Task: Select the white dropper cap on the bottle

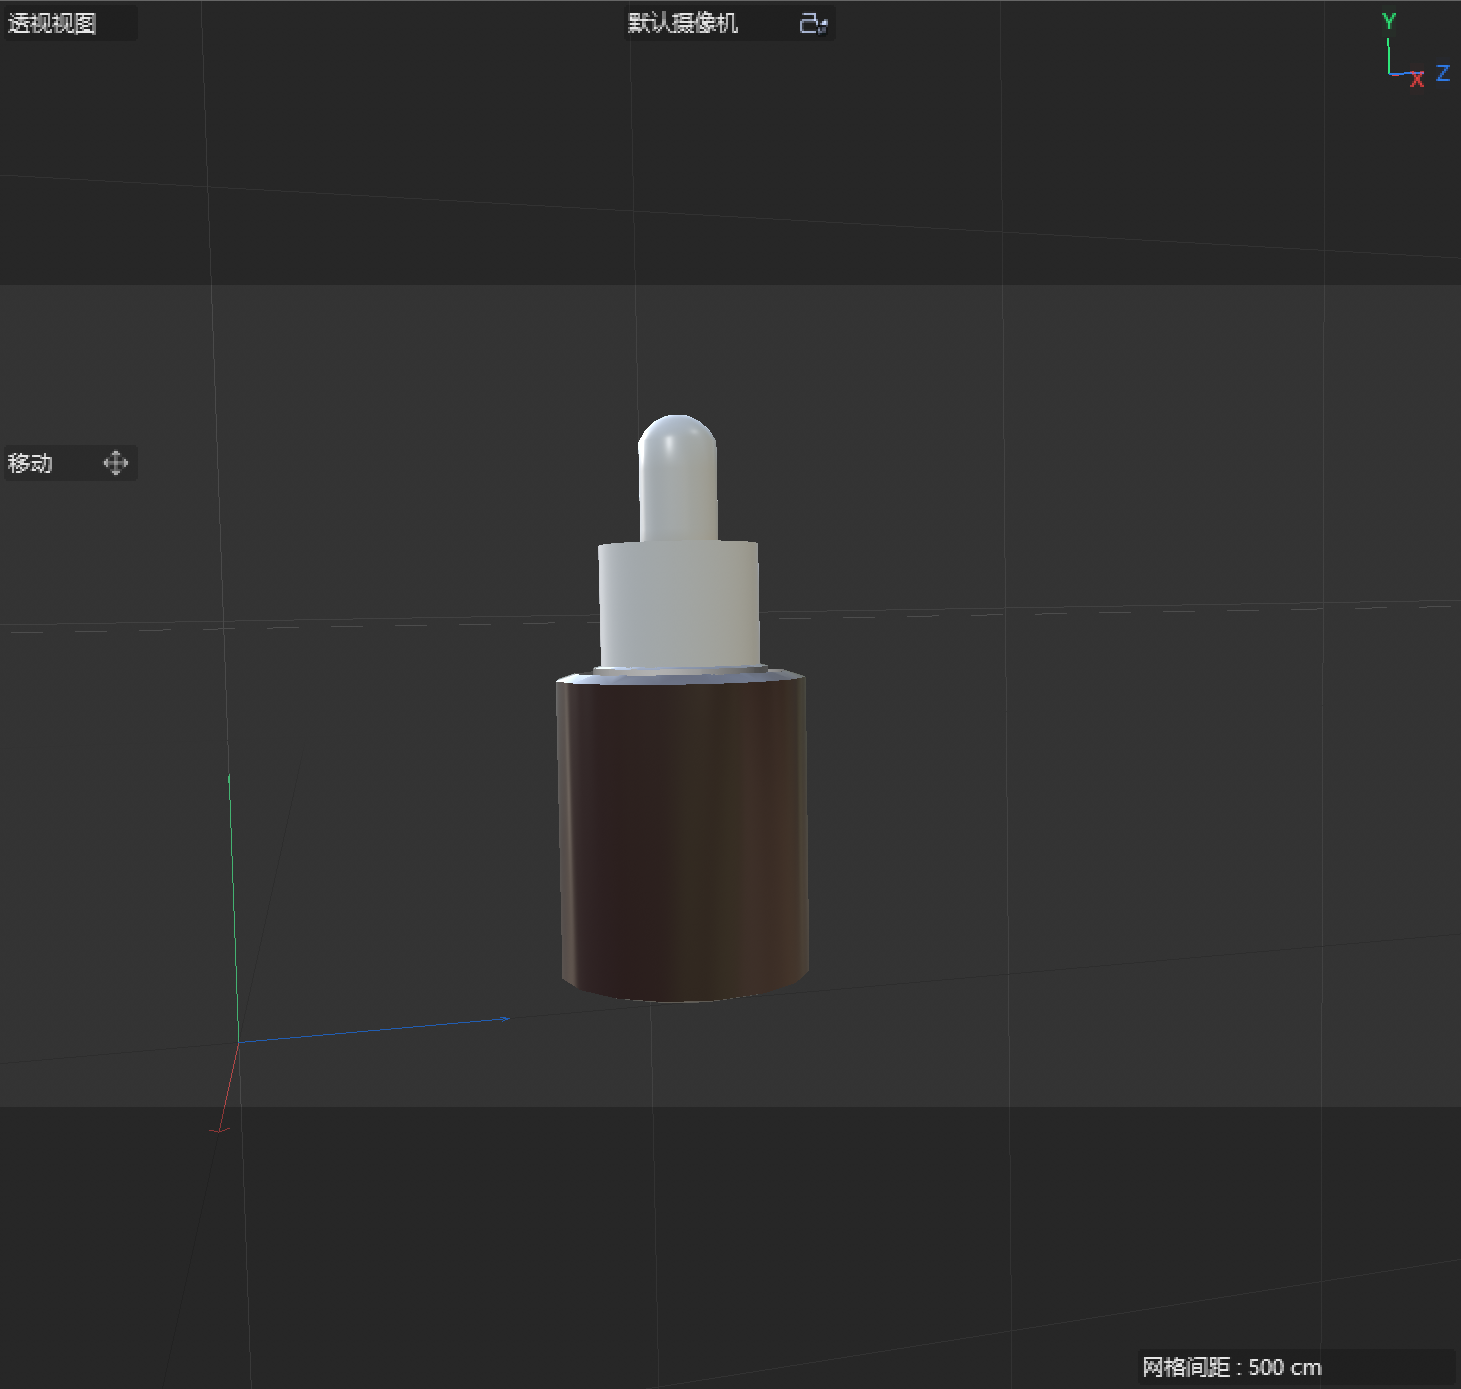Action: (678, 480)
